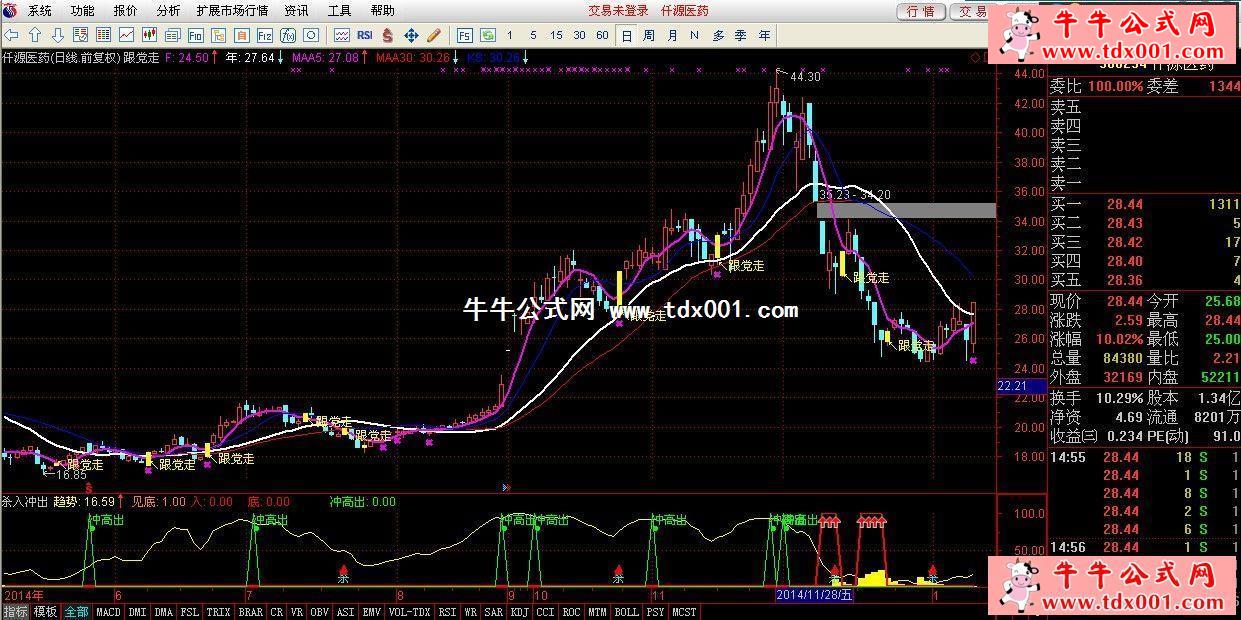Click the four-way move arrows icon
The height and width of the screenshot is (620, 1241).
410,35
